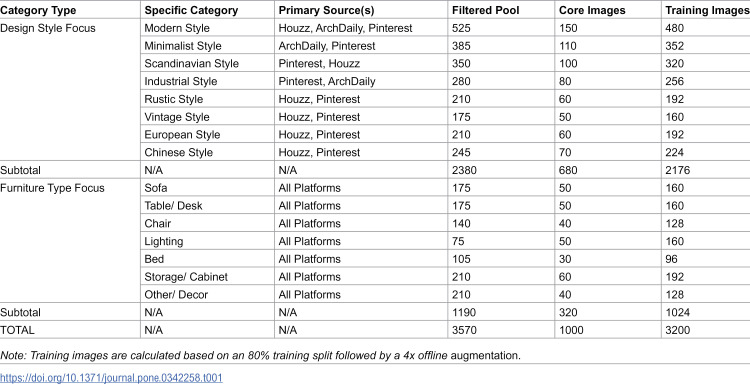This screenshot has width=750, height=385.
Task: Select the Chinese Style cell
Action: (x=178, y=153)
